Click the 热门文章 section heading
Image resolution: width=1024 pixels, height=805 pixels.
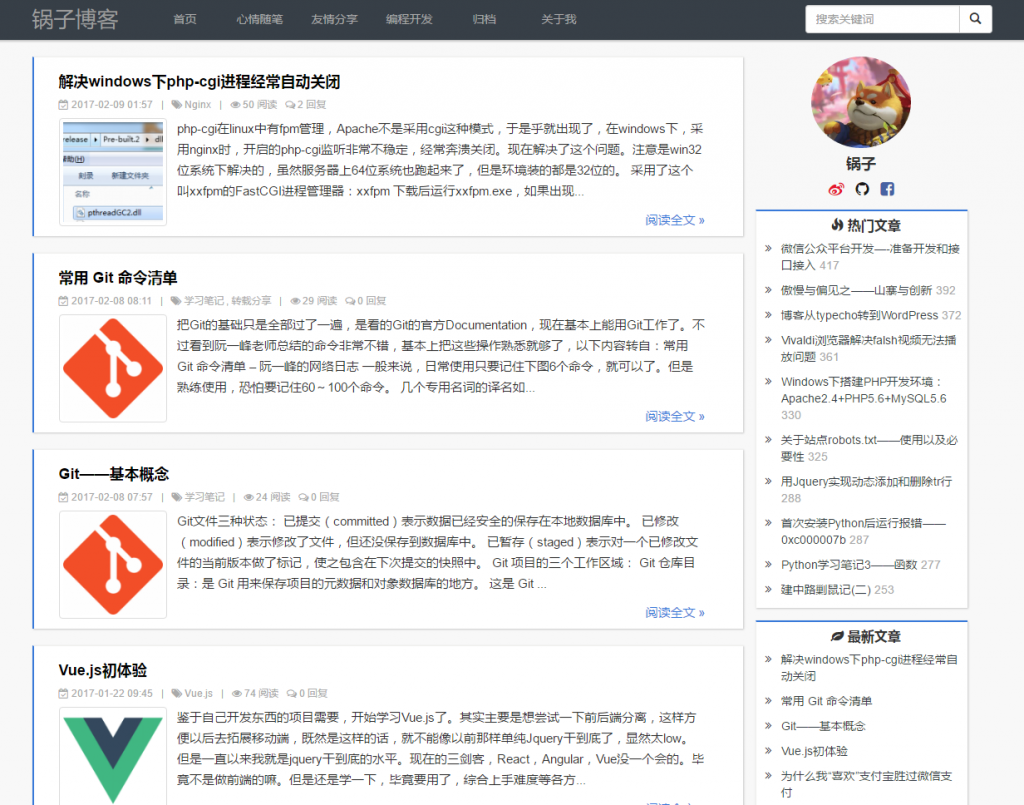coord(866,226)
